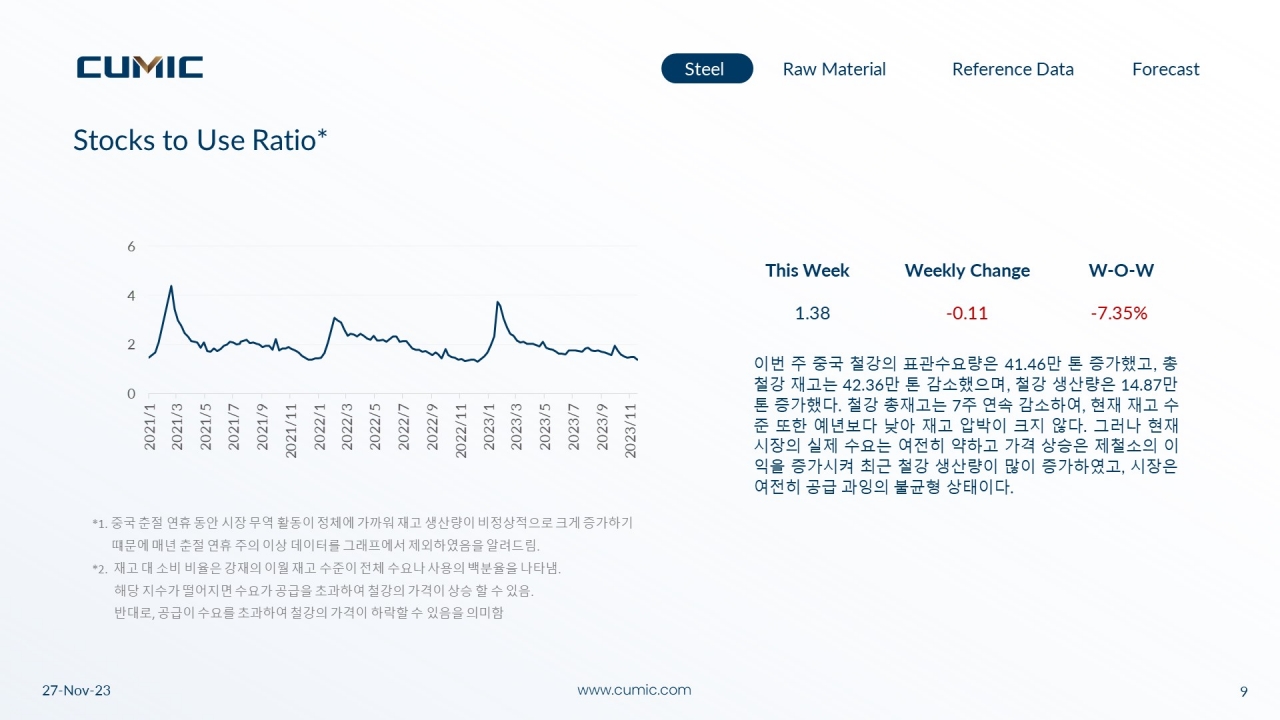
Task: Click page number 9
Action: [1243, 691]
